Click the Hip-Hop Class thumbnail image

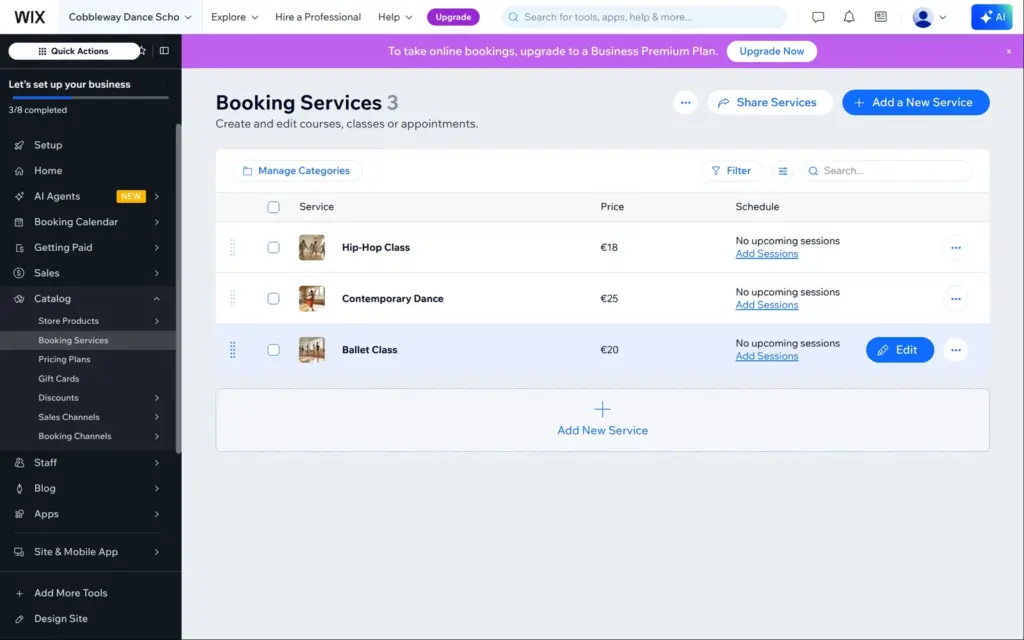(312, 248)
